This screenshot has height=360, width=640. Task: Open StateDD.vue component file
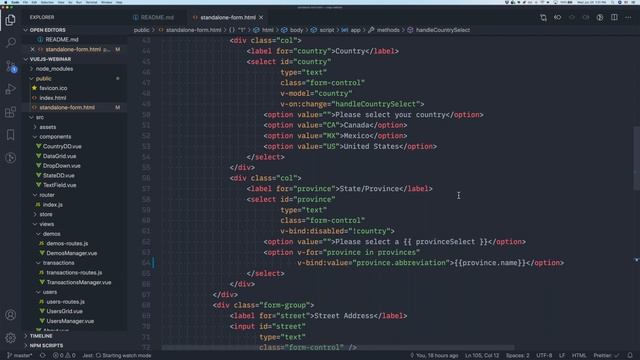tap(58, 176)
